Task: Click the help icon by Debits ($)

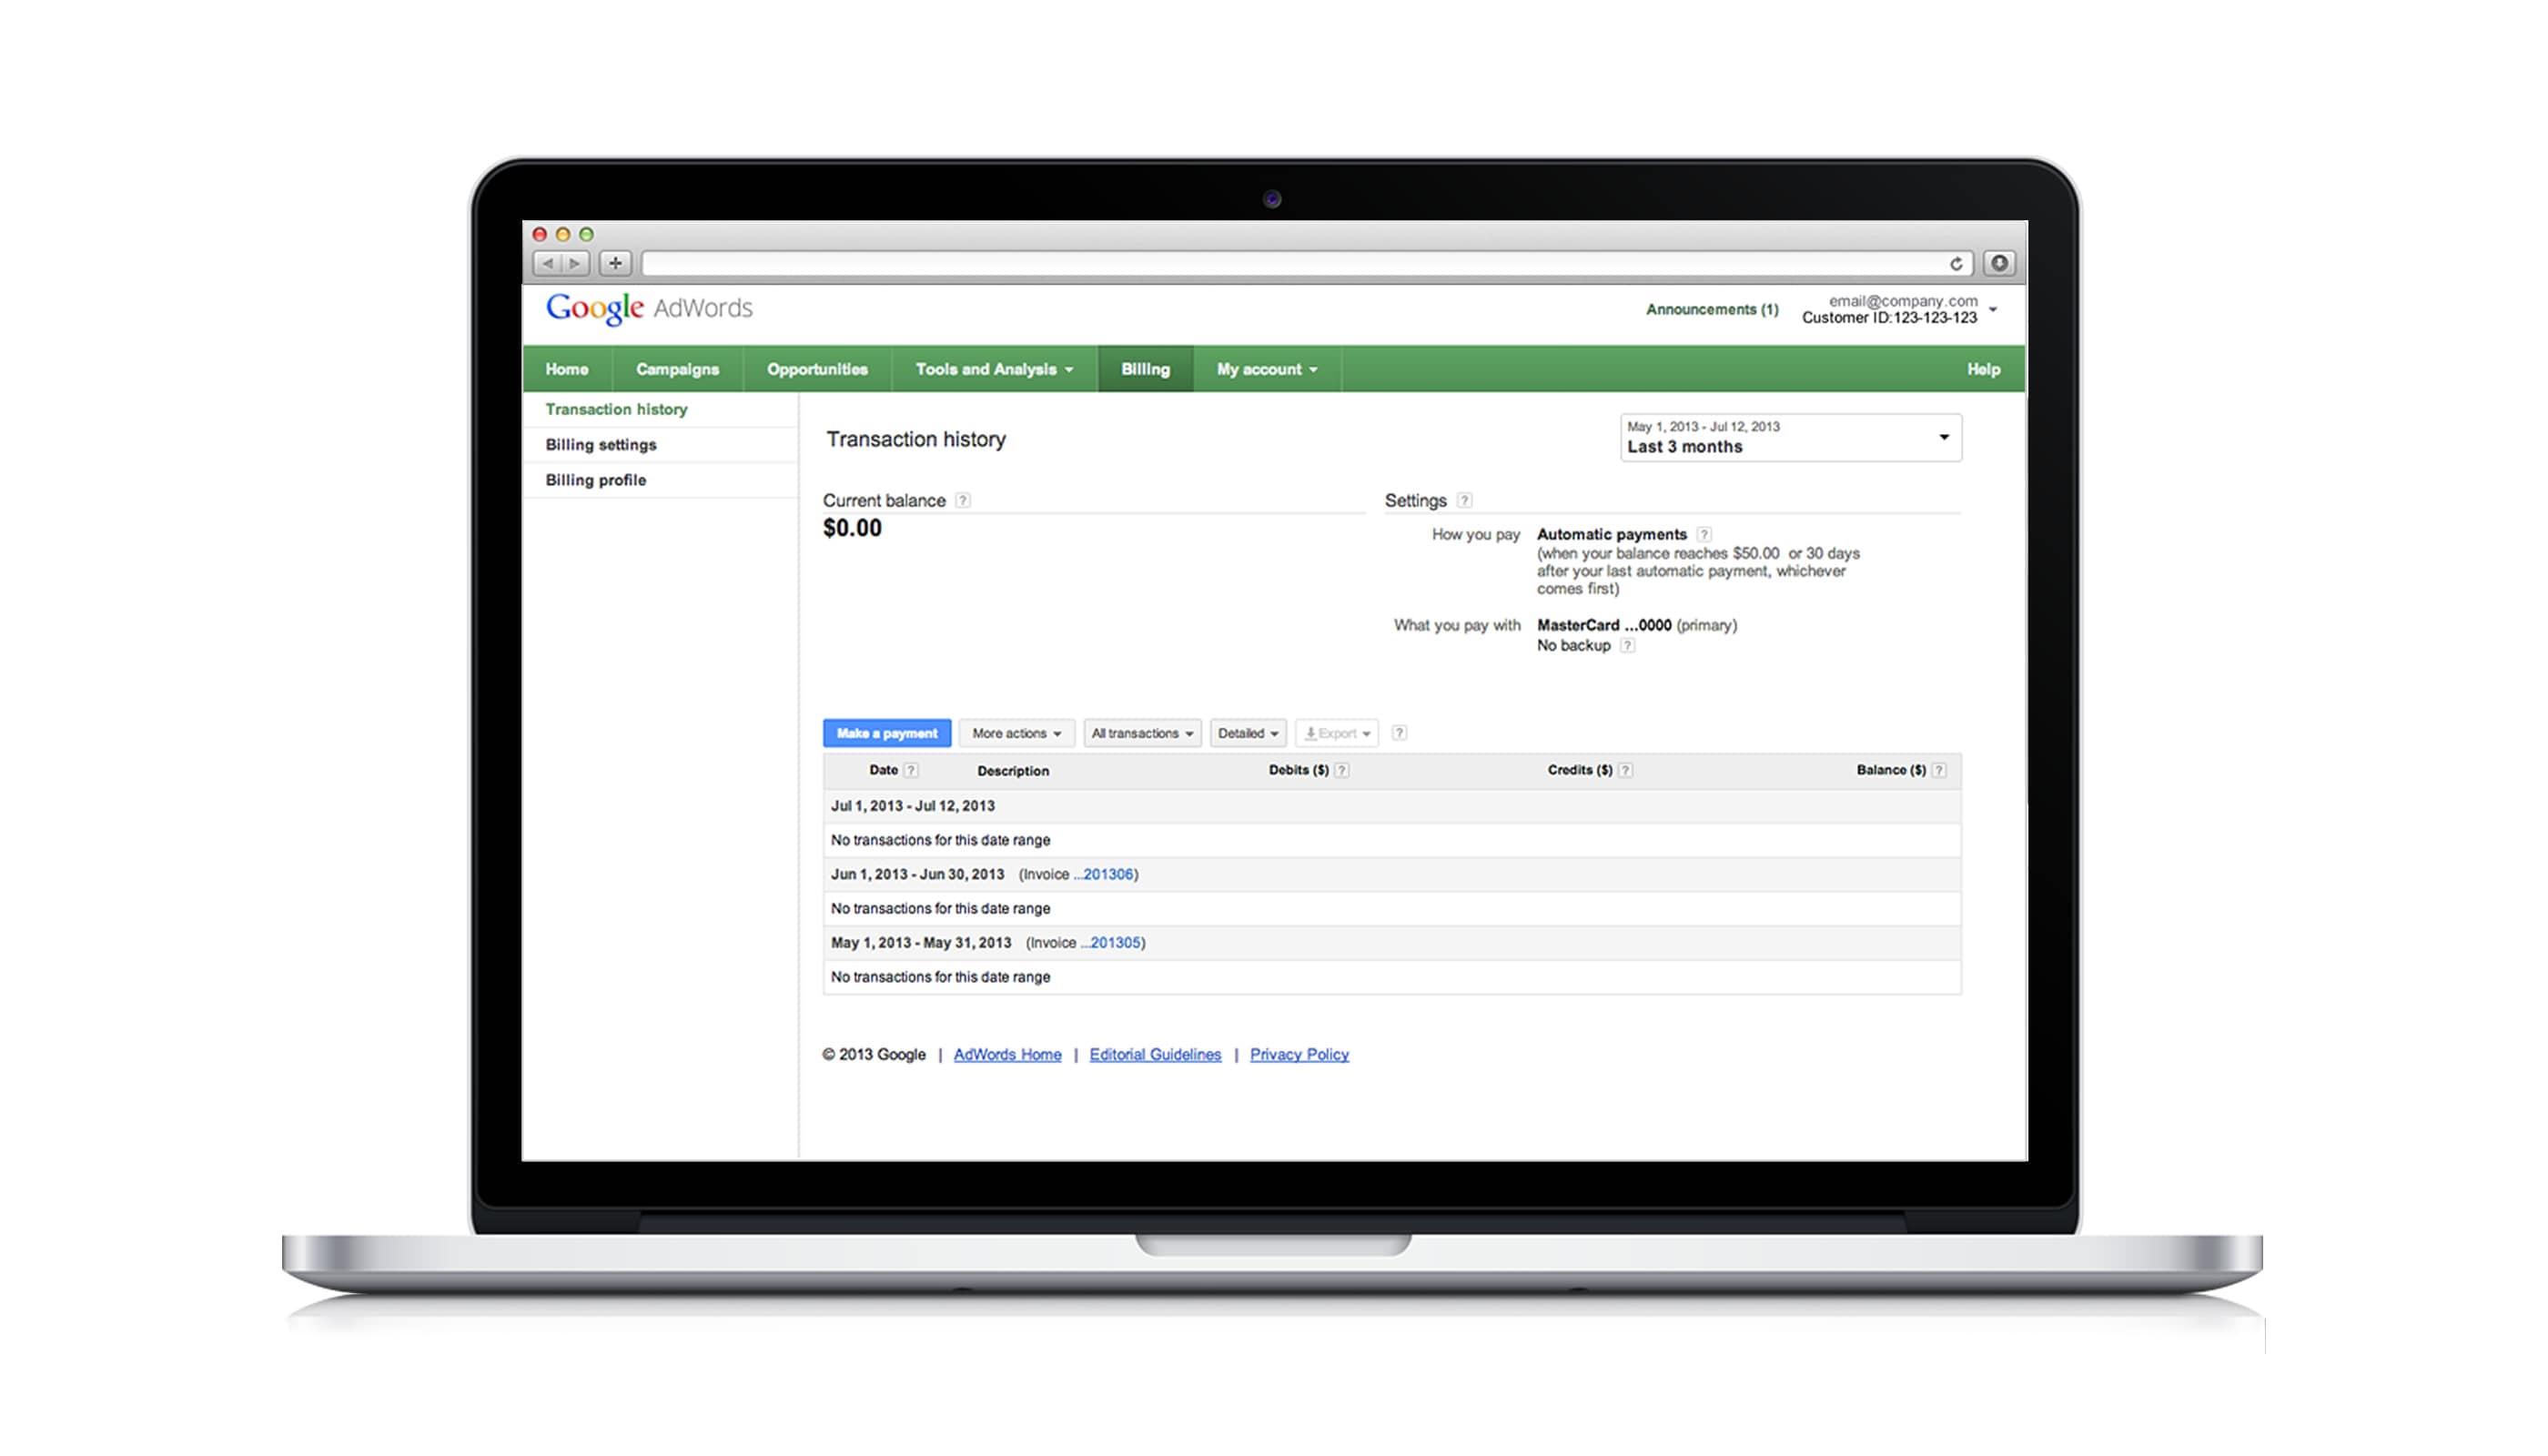Action: (x=1342, y=771)
